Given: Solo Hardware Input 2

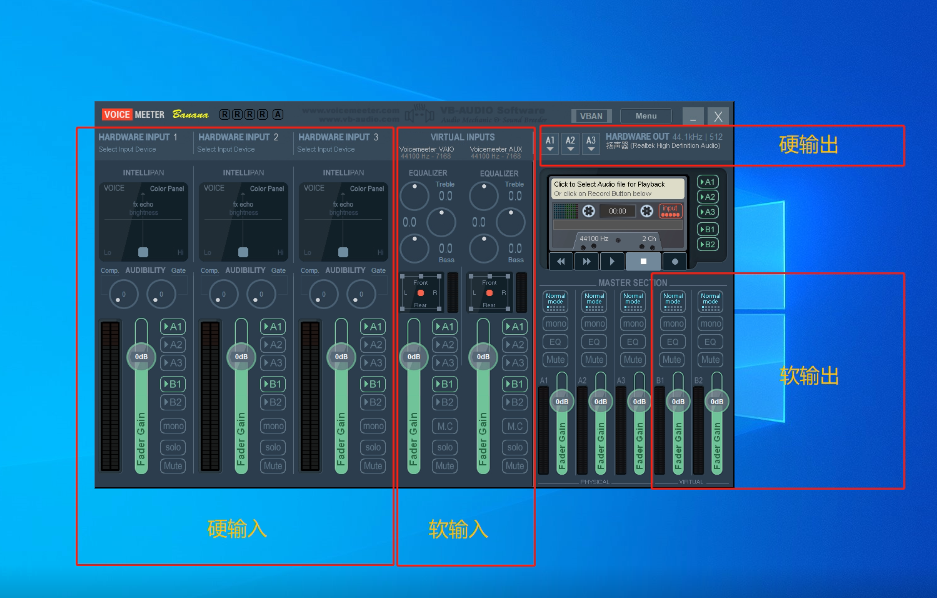Looking at the screenshot, I should pyautogui.click(x=273, y=447).
